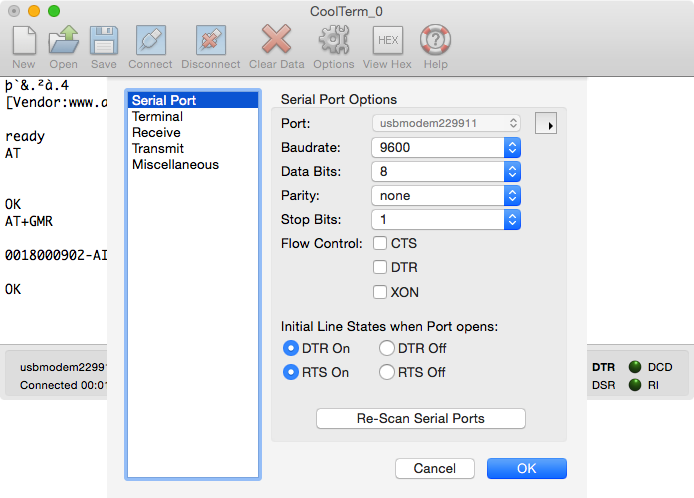The image size is (694, 498).
Task: Confirm settings with the OK button
Action: tap(527, 468)
